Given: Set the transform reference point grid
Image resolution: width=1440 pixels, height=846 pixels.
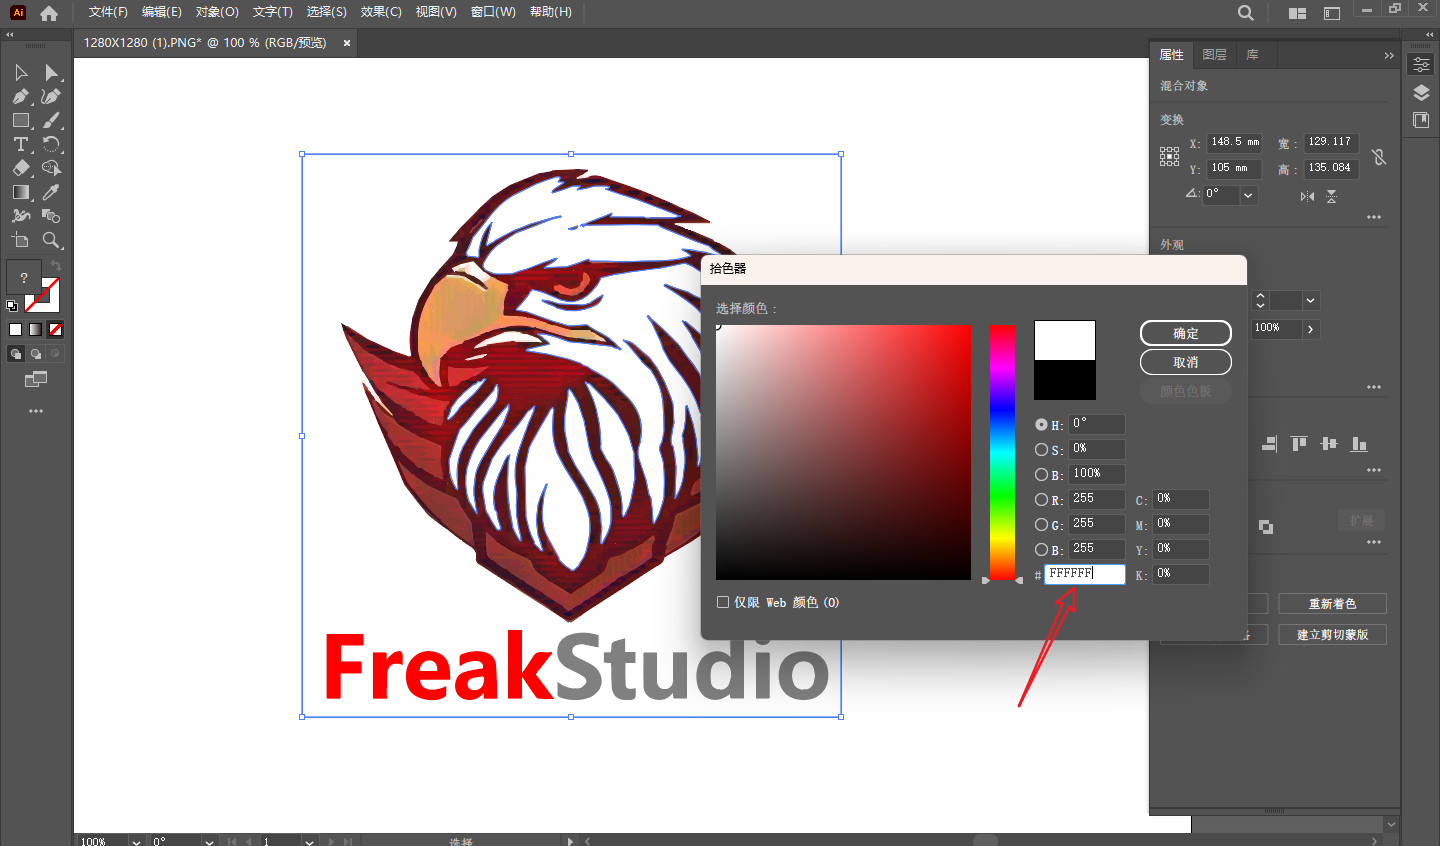Looking at the screenshot, I should pyautogui.click(x=1169, y=156).
